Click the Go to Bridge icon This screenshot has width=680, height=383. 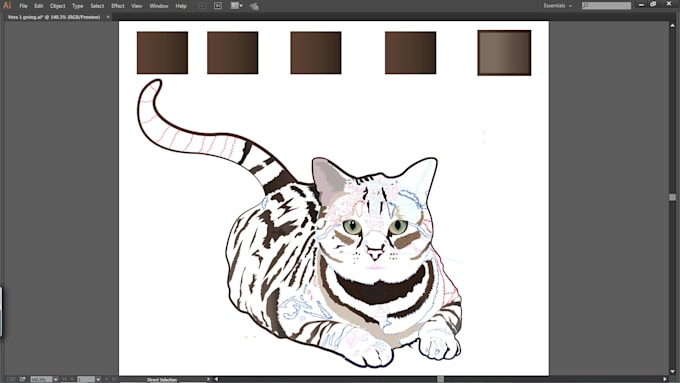pyautogui.click(x=218, y=6)
